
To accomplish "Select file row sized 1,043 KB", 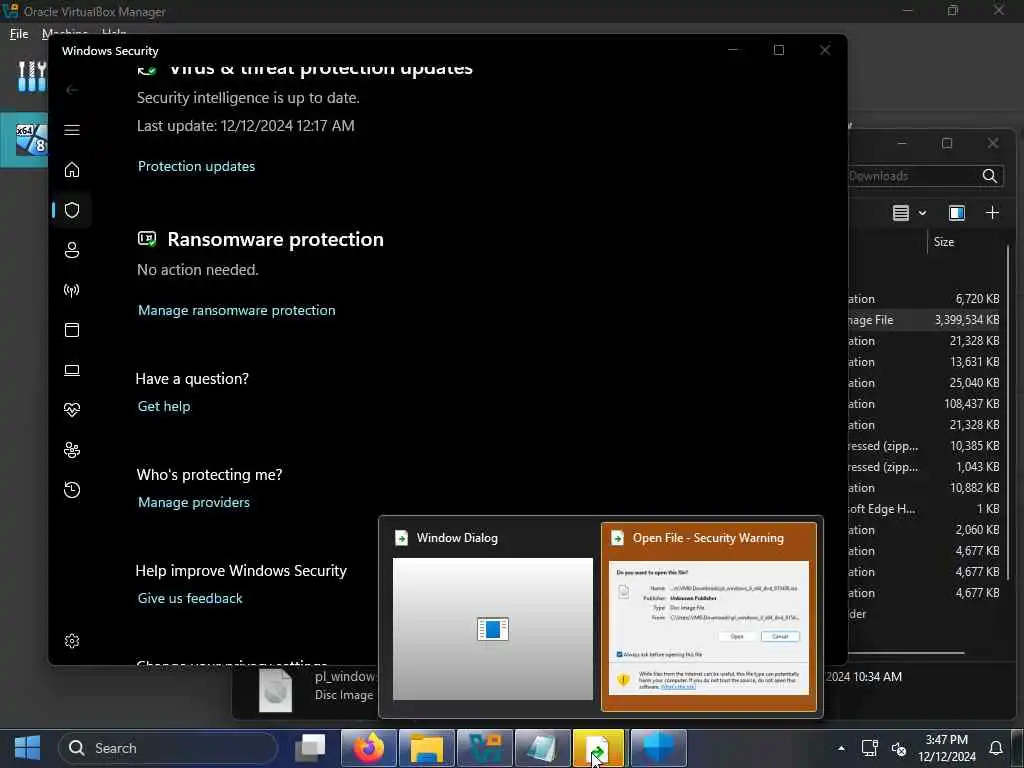I will click(925, 467).
